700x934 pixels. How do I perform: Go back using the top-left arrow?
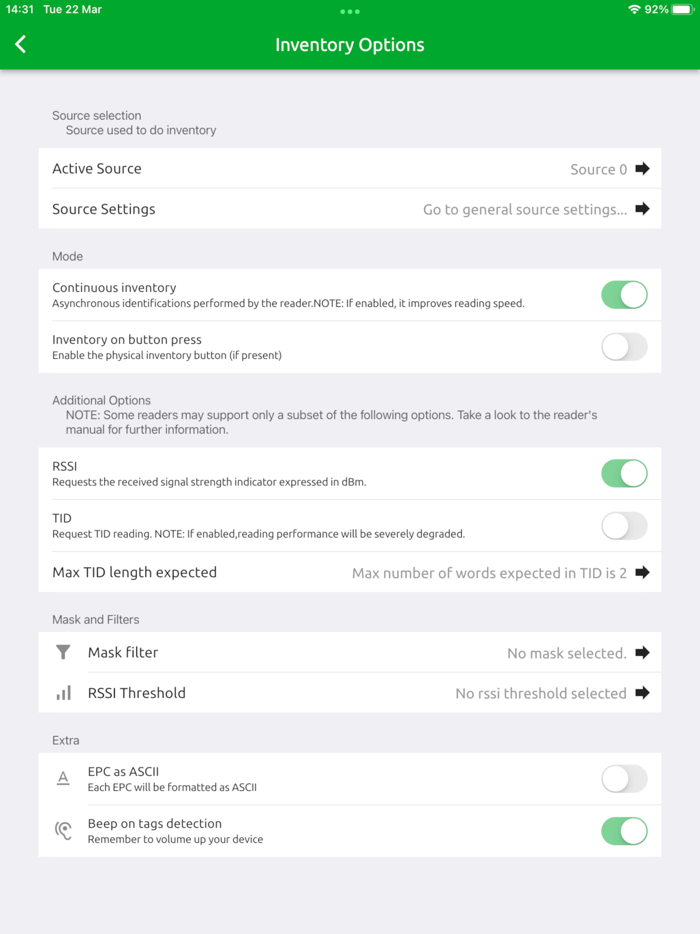pyautogui.click(x=21, y=44)
